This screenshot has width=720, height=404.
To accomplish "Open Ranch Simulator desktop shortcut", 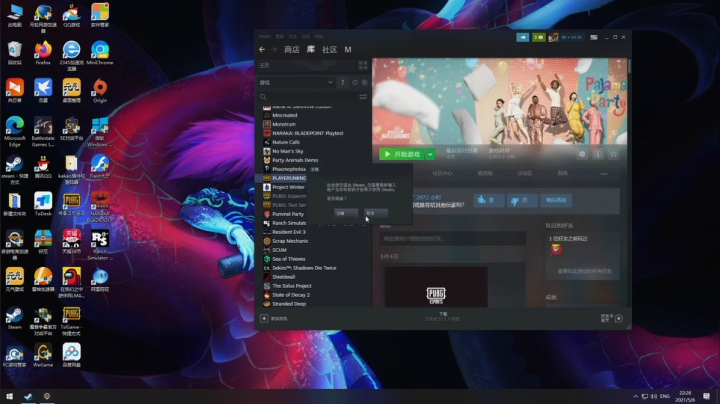I will pos(100,245).
